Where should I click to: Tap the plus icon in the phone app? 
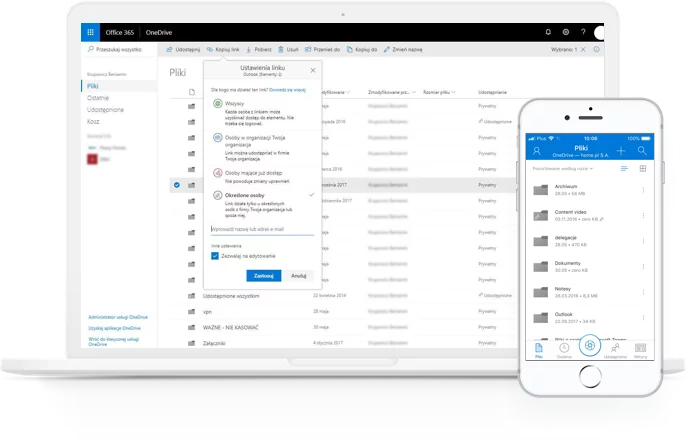[x=621, y=150]
